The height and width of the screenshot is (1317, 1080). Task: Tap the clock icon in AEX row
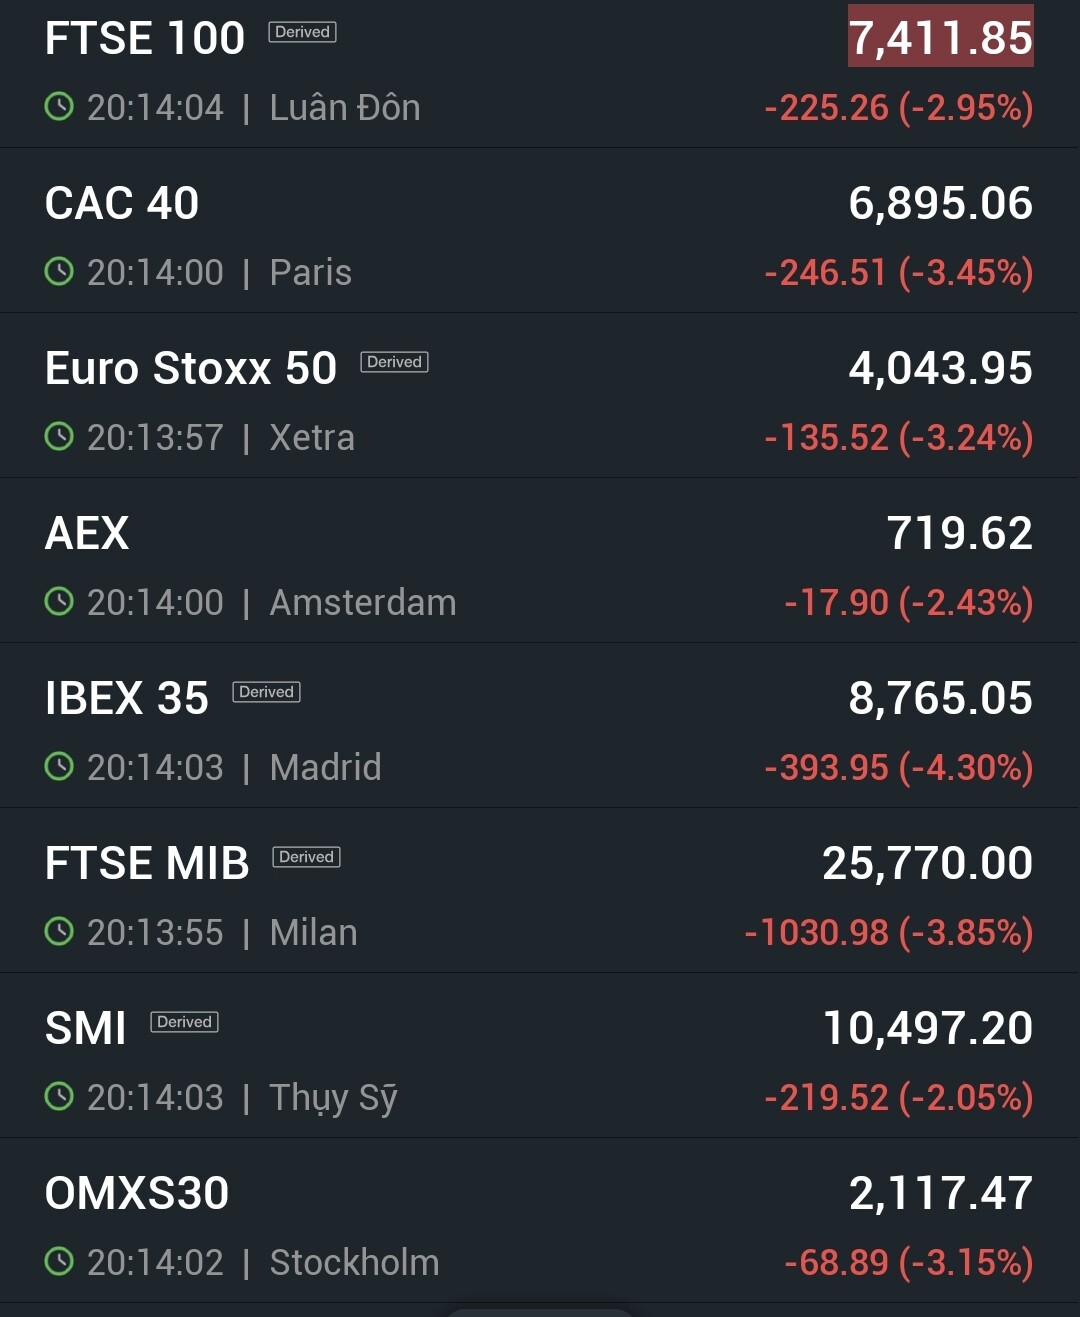[x=59, y=602]
